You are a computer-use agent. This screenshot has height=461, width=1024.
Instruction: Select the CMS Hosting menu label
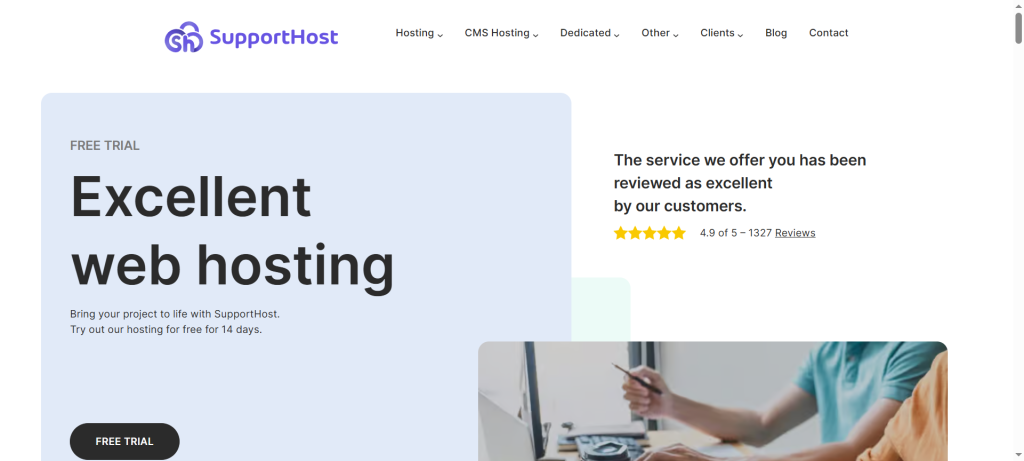[497, 33]
